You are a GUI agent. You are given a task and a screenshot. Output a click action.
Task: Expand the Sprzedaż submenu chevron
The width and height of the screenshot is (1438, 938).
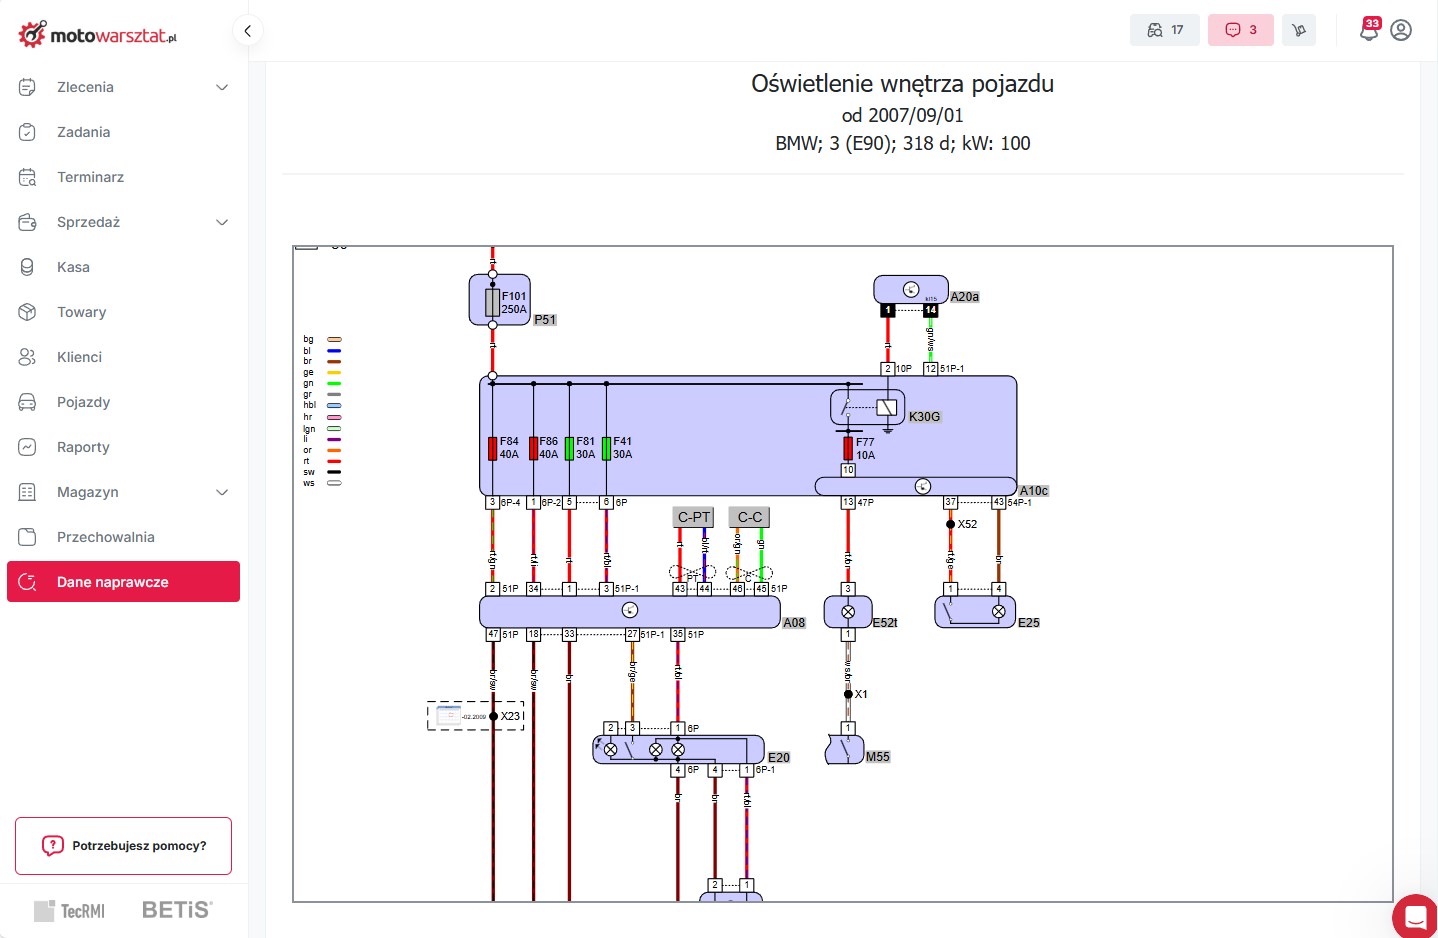tap(222, 222)
